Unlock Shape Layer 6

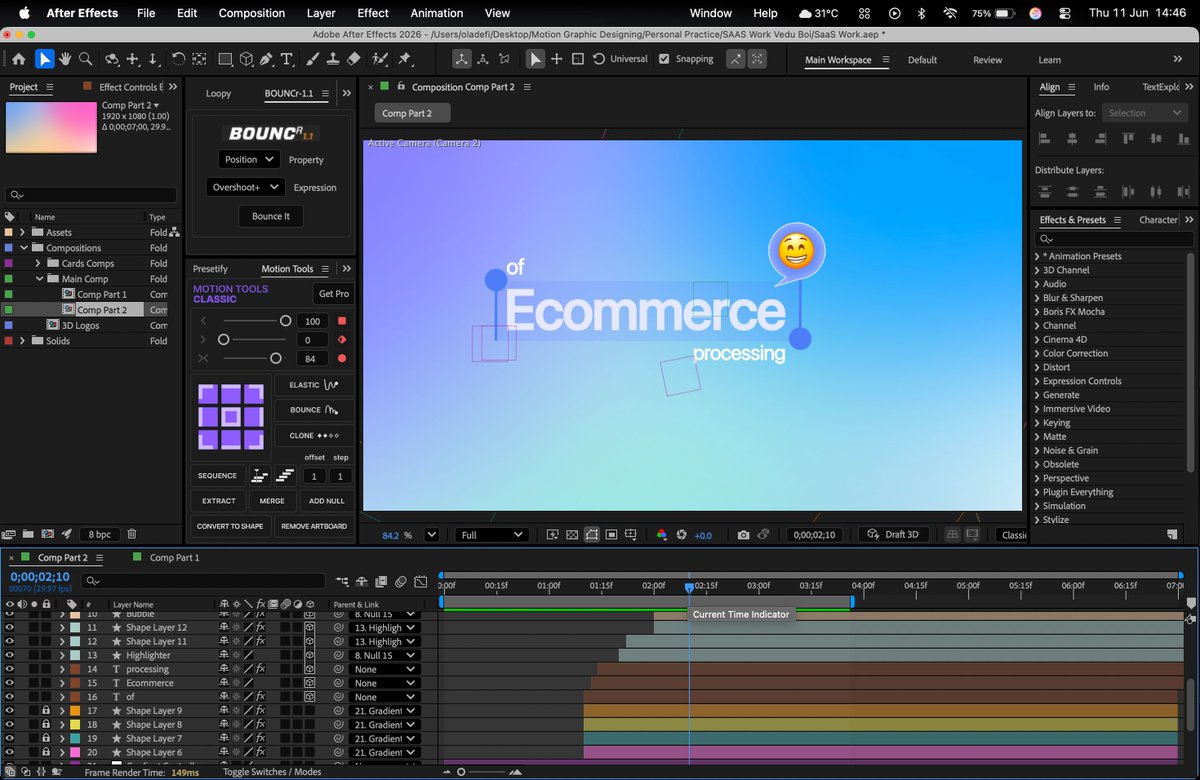(46, 753)
